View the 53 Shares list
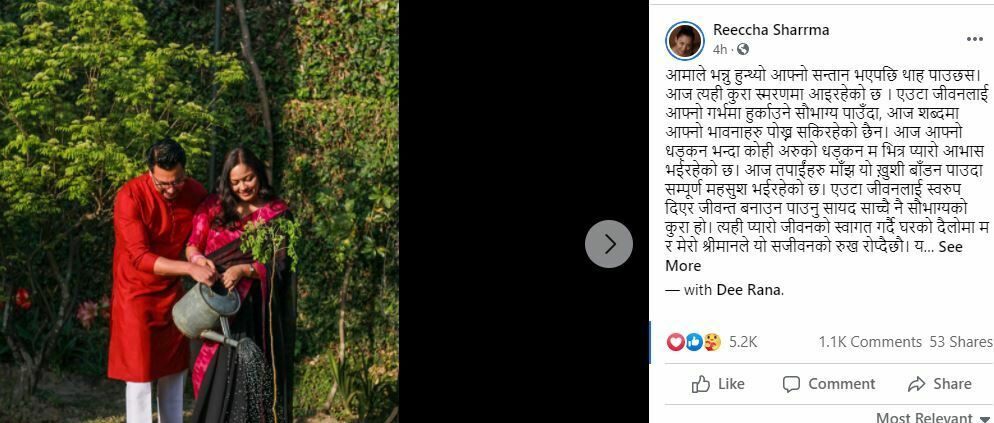This screenshot has height=423, width=994. point(960,342)
